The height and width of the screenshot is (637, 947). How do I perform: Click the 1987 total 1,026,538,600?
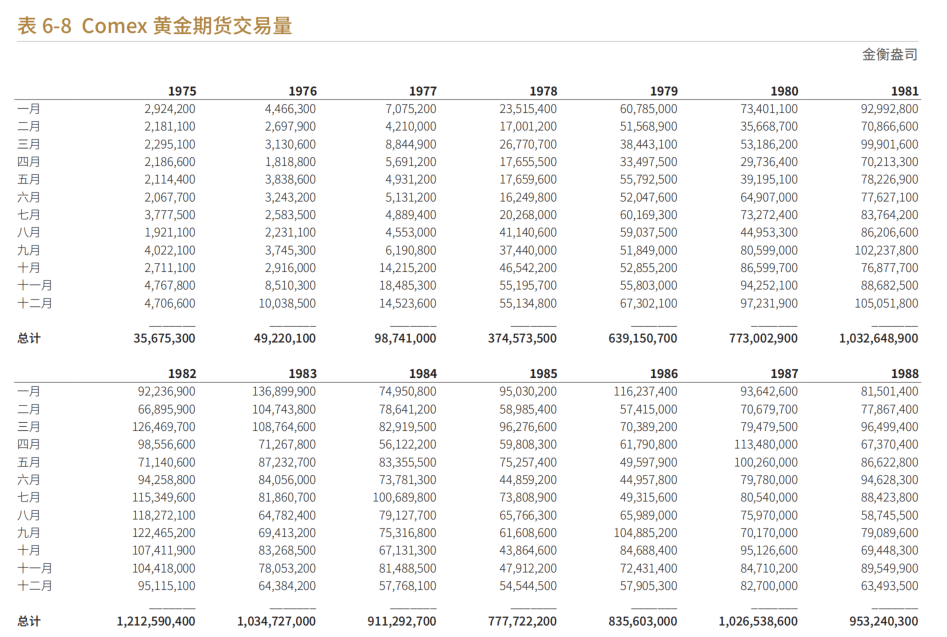[758, 621]
